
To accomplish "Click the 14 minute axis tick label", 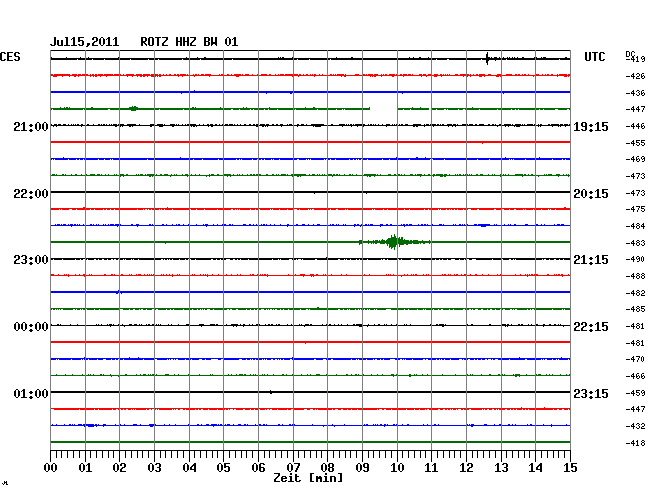I will [535, 468].
